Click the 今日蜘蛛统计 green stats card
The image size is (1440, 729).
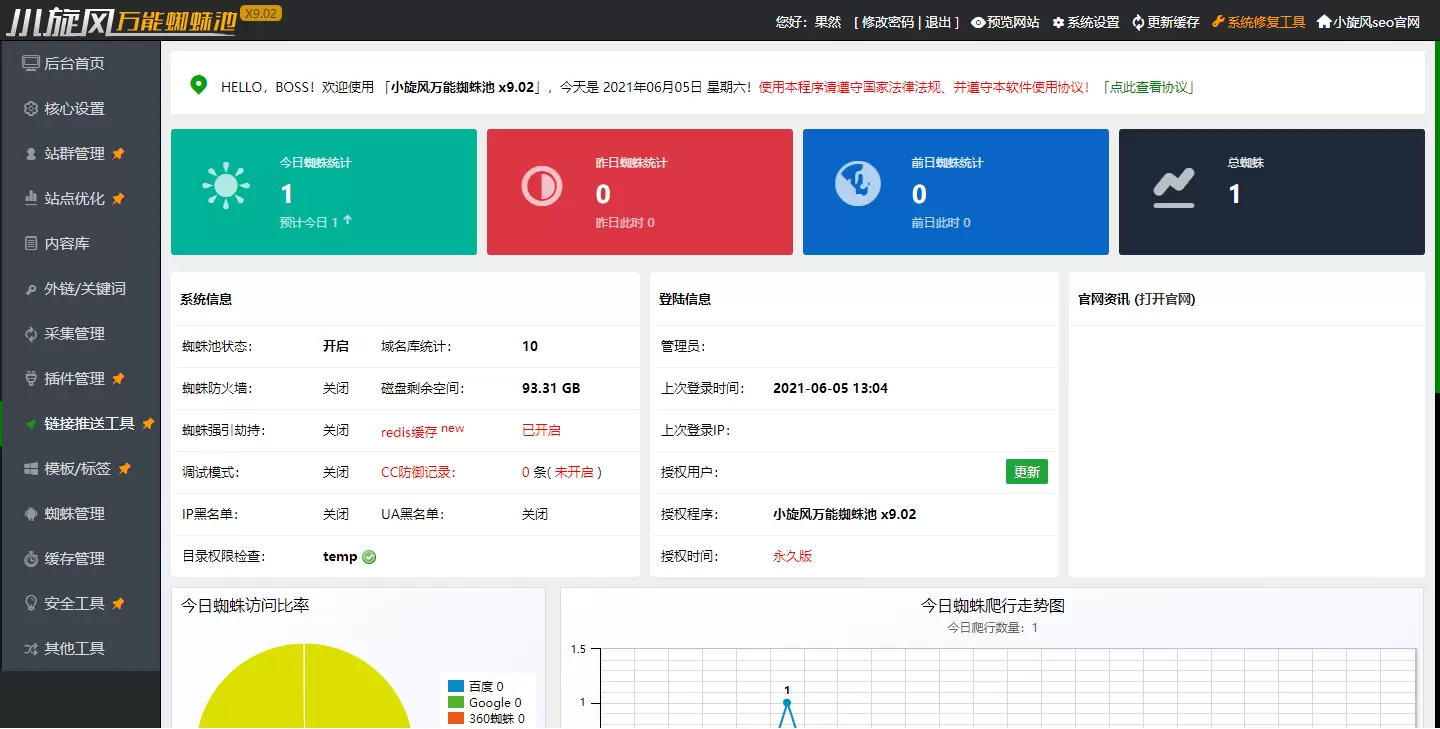pos(322,191)
